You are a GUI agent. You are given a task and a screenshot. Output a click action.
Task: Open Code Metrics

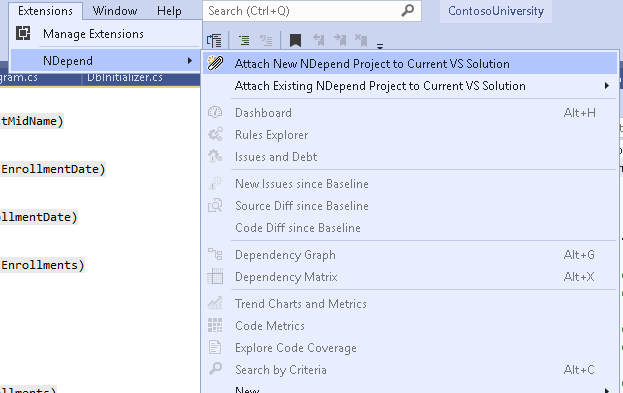point(410,326)
